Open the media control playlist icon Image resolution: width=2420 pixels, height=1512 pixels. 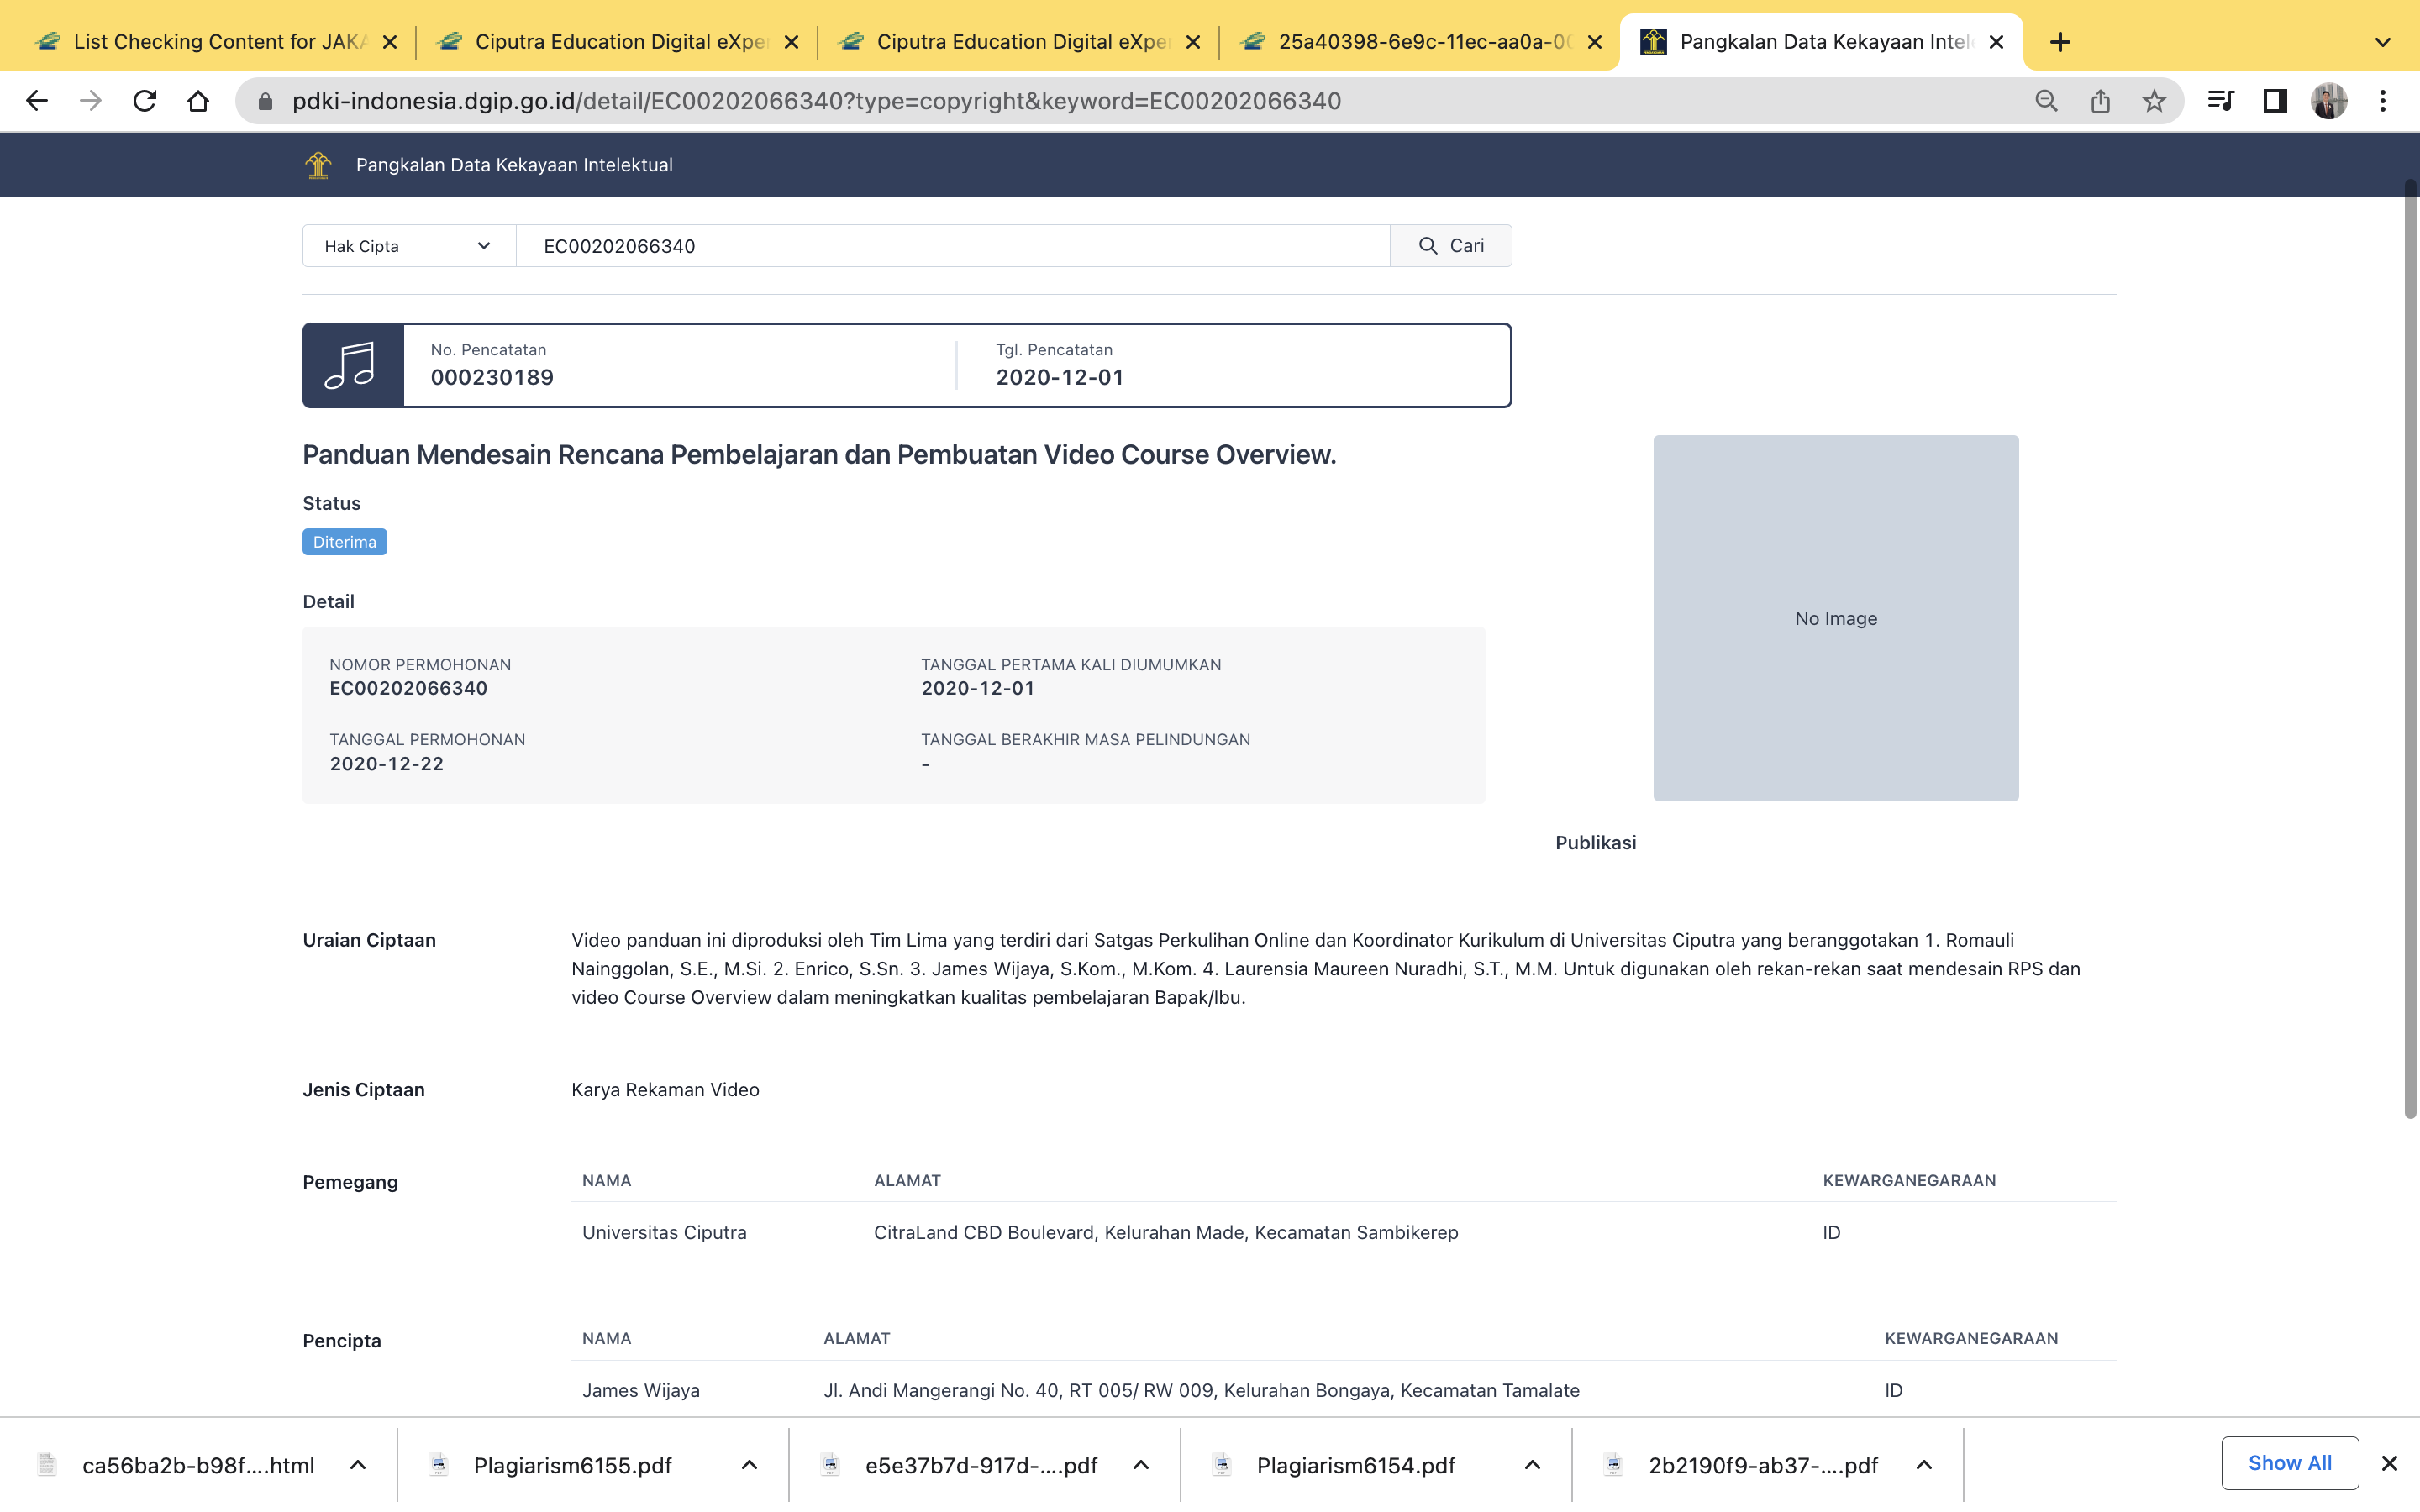[2220, 101]
